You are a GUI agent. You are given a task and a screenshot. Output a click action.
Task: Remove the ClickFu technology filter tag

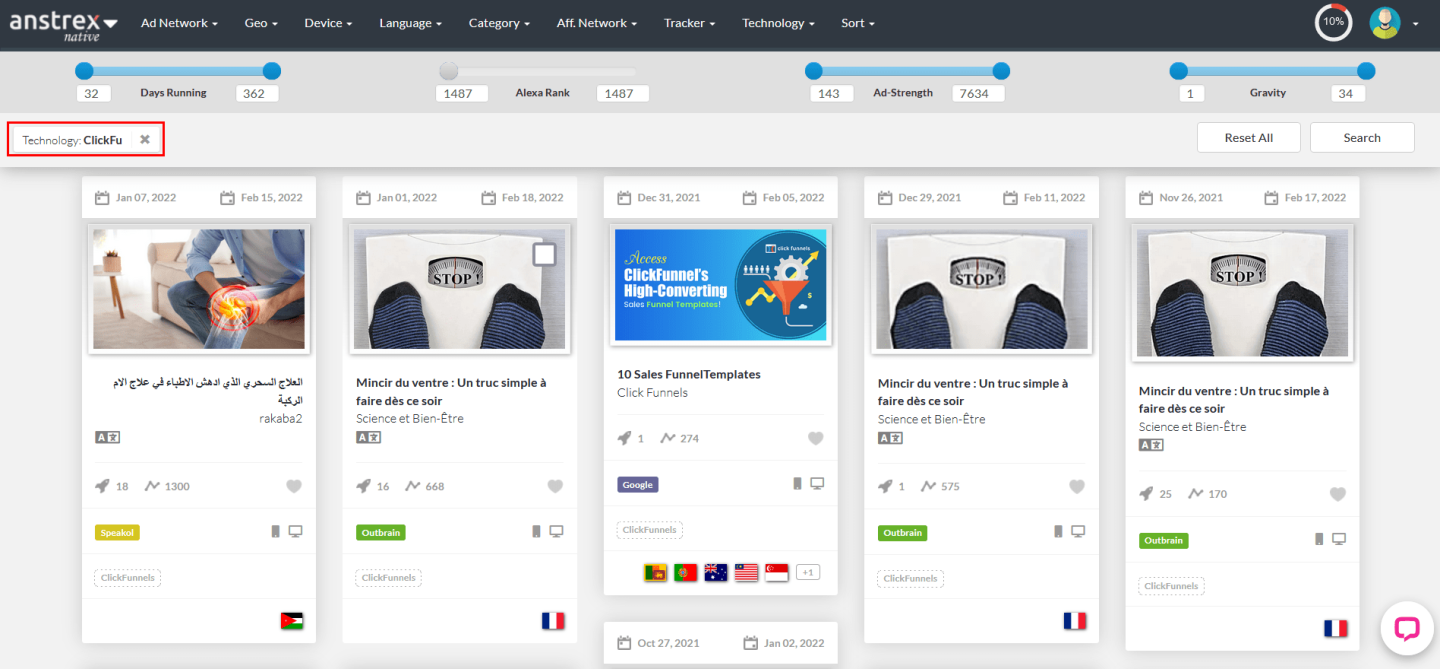click(145, 140)
